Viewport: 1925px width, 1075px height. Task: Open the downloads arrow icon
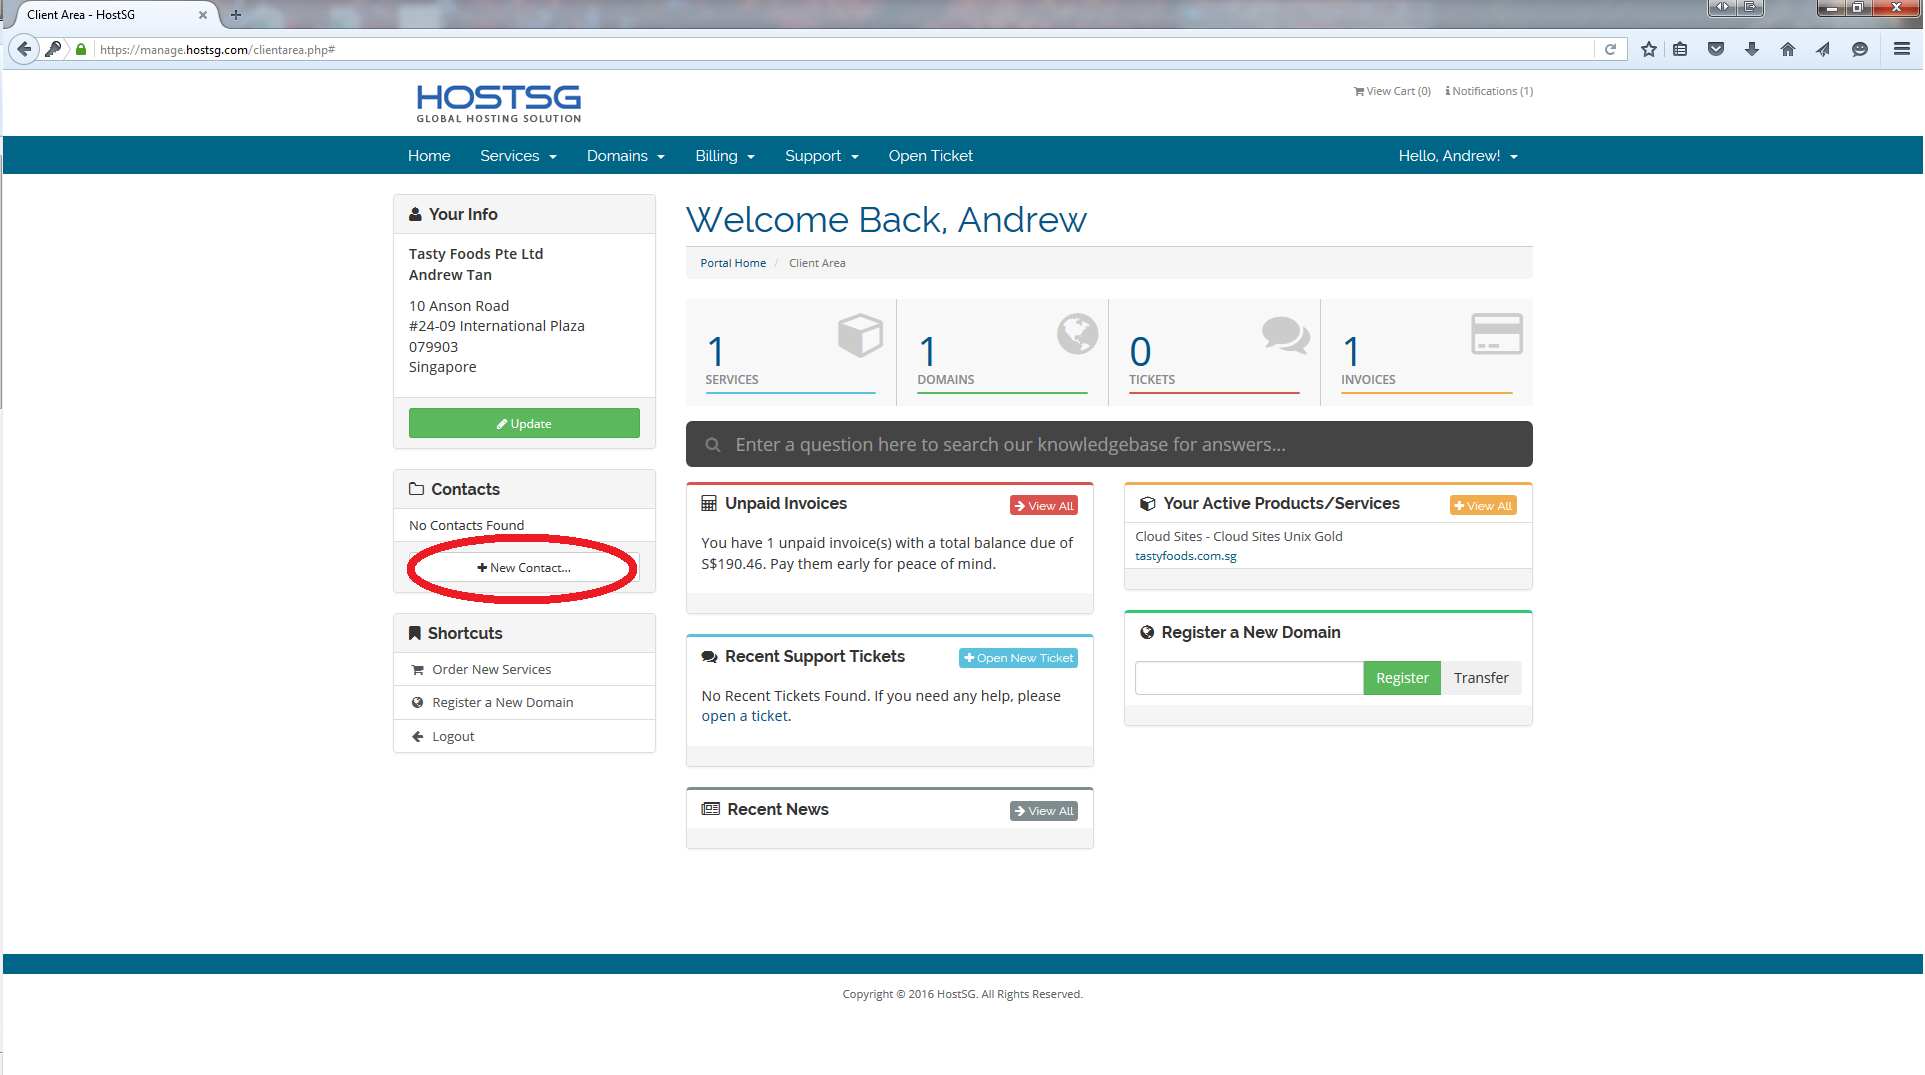(1752, 49)
